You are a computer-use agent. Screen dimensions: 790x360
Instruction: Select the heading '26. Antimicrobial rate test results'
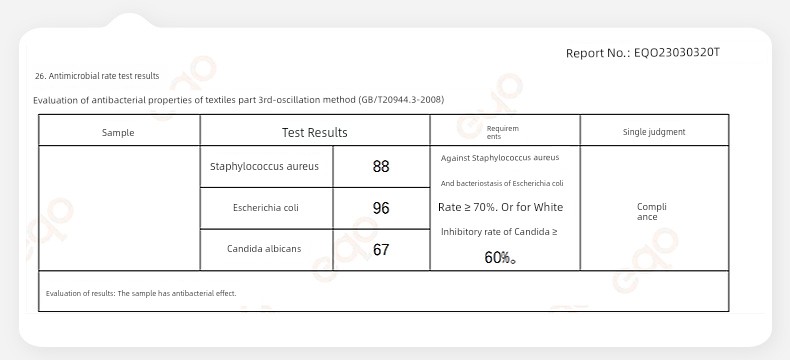coord(97,76)
